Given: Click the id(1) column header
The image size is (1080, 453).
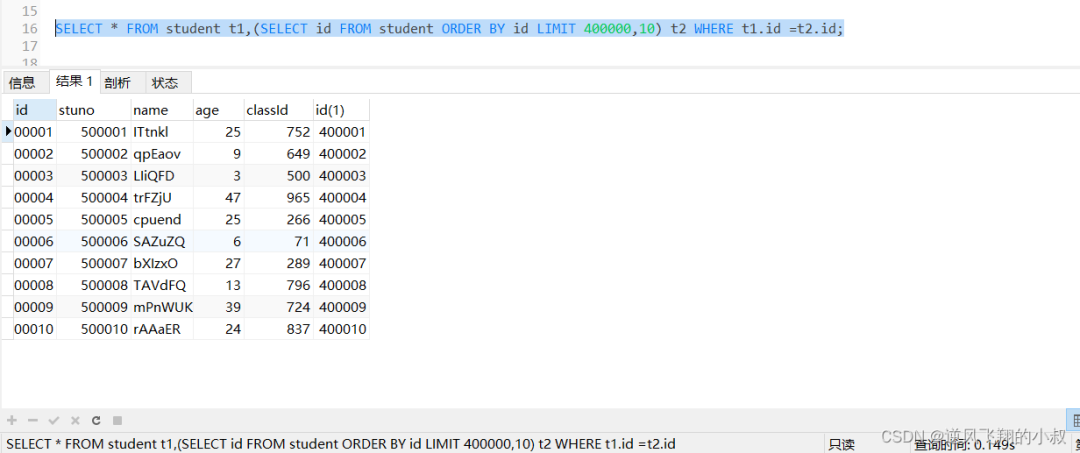Looking at the screenshot, I should 342,109.
